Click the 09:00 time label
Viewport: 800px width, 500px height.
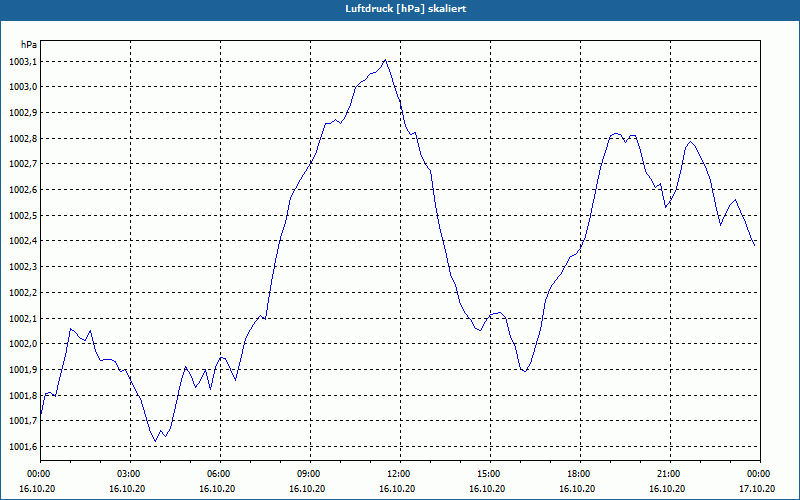coord(311,474)
